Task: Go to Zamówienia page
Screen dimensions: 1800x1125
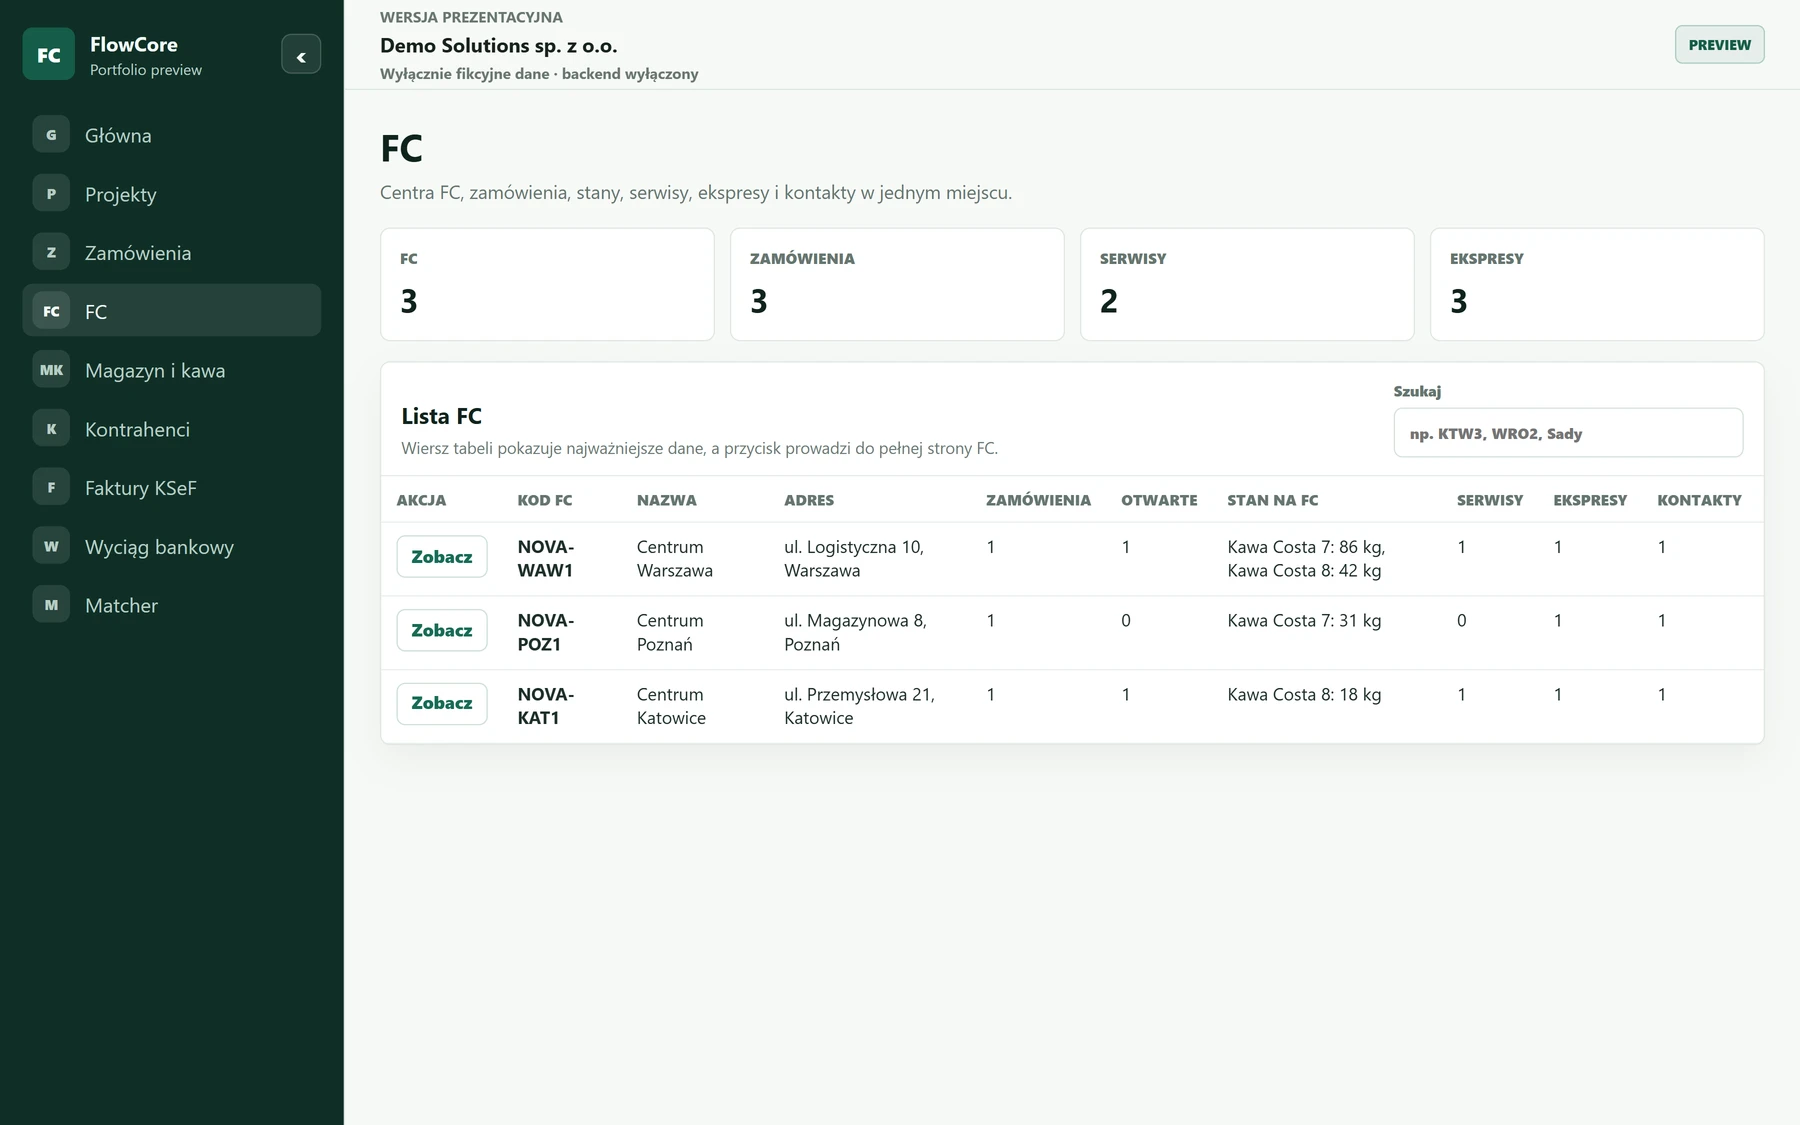Action: [x=172, y=253]
